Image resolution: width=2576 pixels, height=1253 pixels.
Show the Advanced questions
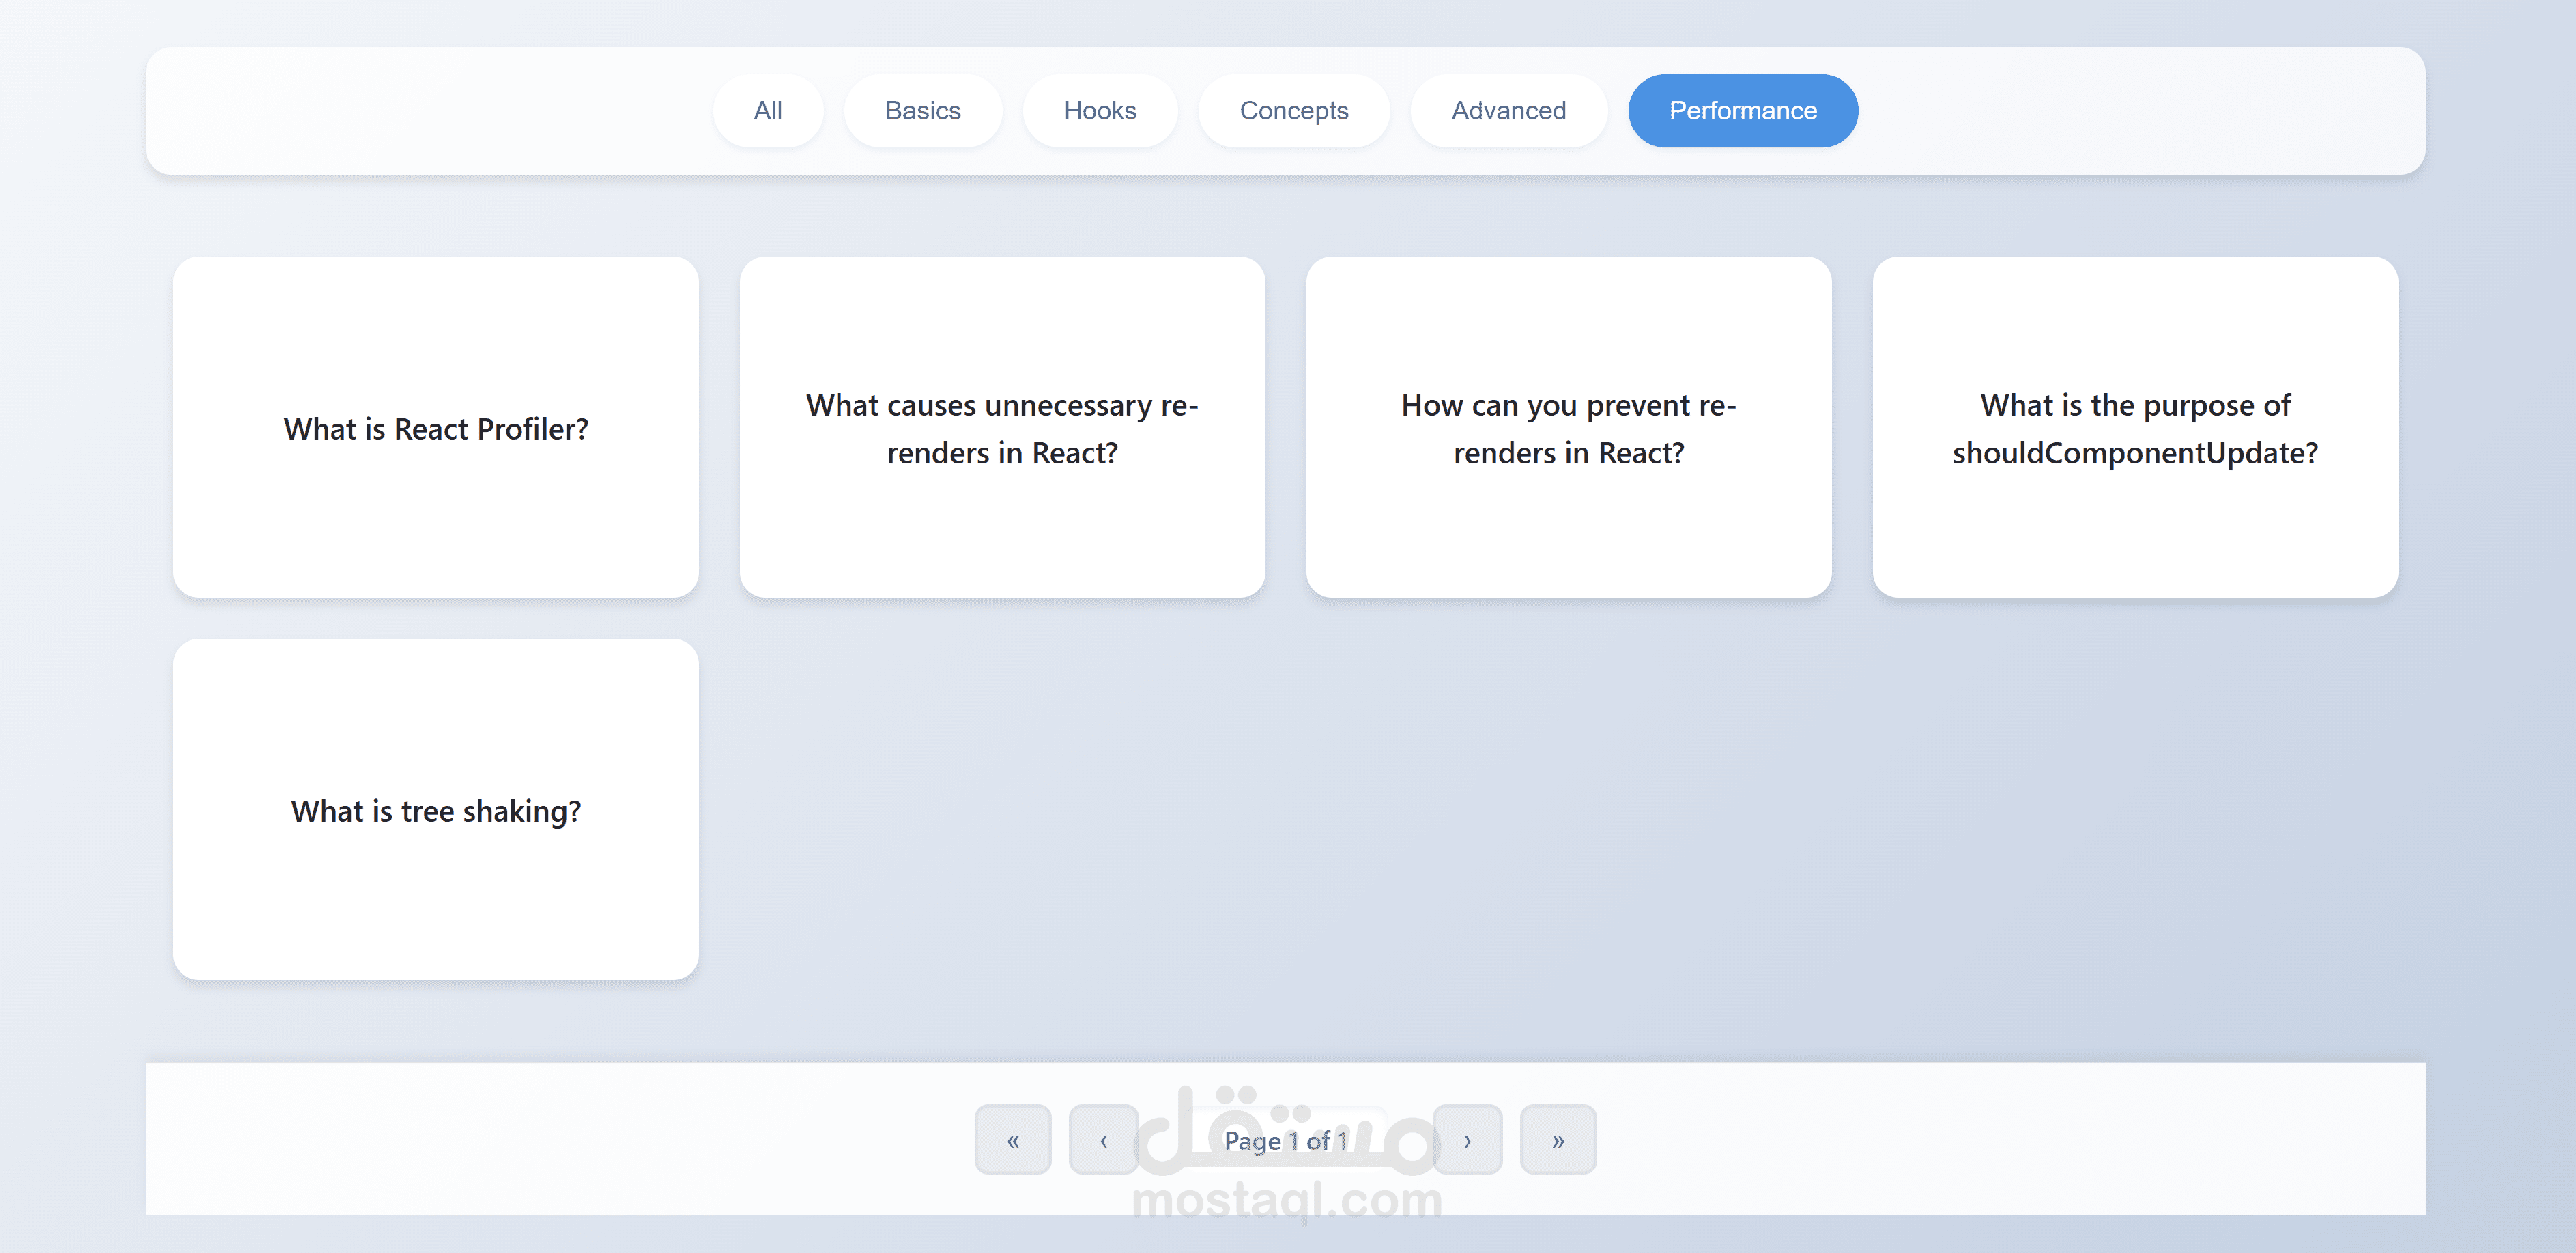coord(1508,111)
